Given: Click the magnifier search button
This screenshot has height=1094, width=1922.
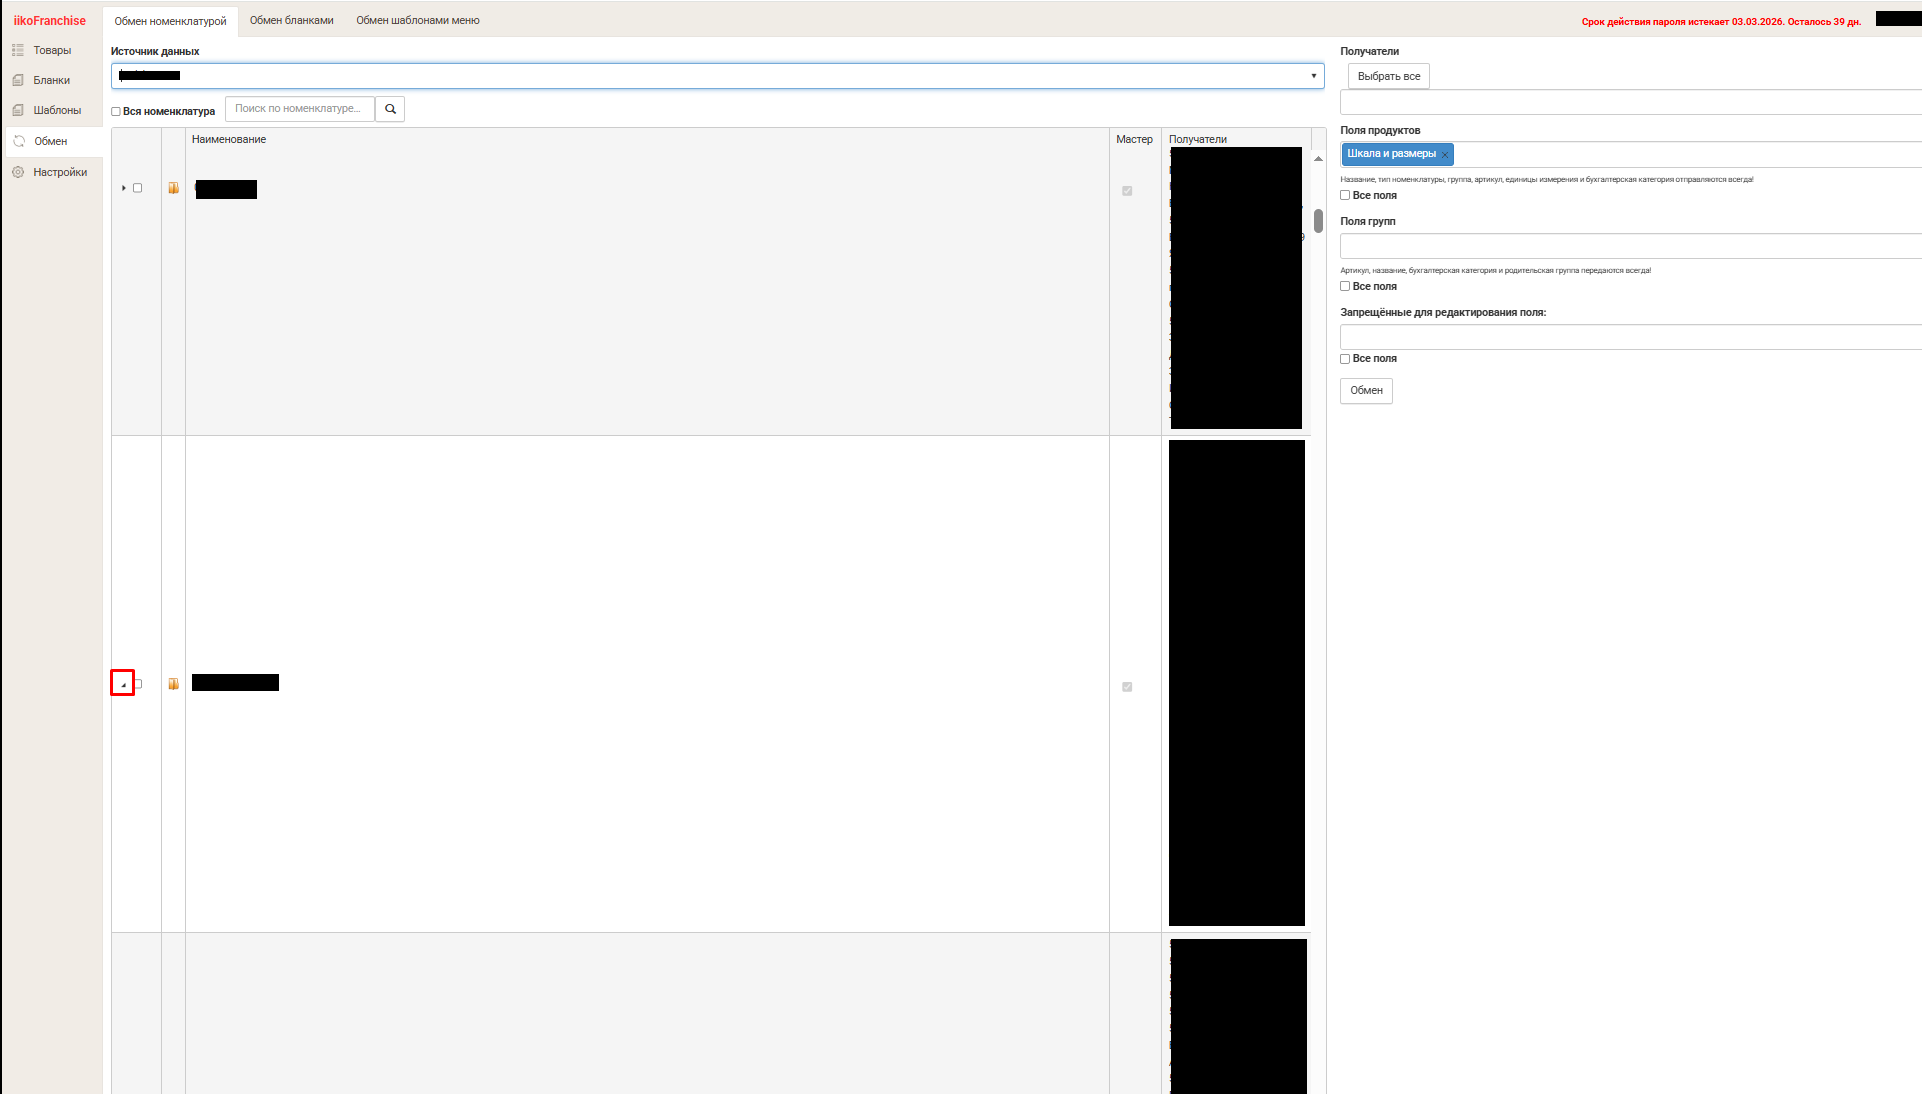Looking at the screenshot, I should [390, 109].
